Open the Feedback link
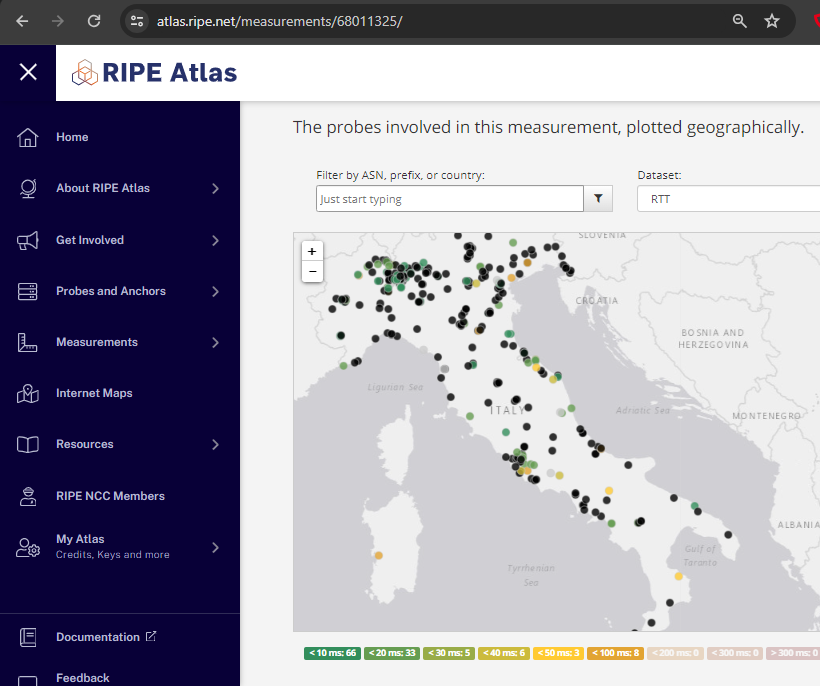820x686 pixels. click(83, 678)
